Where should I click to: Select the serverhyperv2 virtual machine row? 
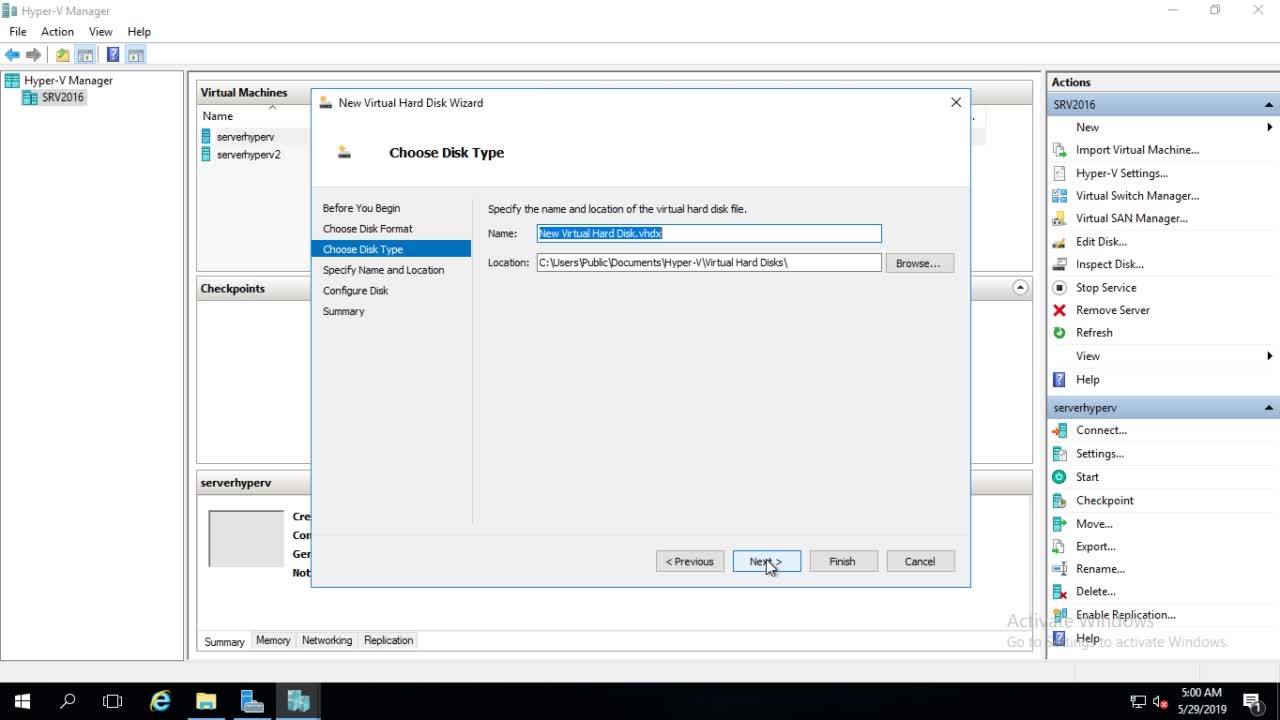pos(248,155)
